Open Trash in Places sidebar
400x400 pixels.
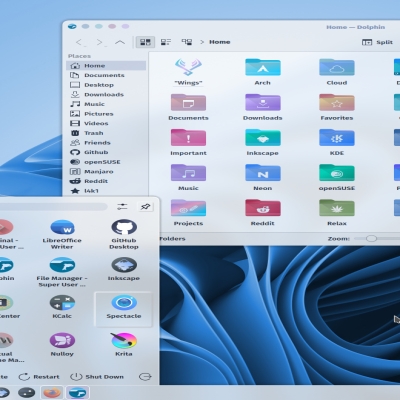click(106, 133)
